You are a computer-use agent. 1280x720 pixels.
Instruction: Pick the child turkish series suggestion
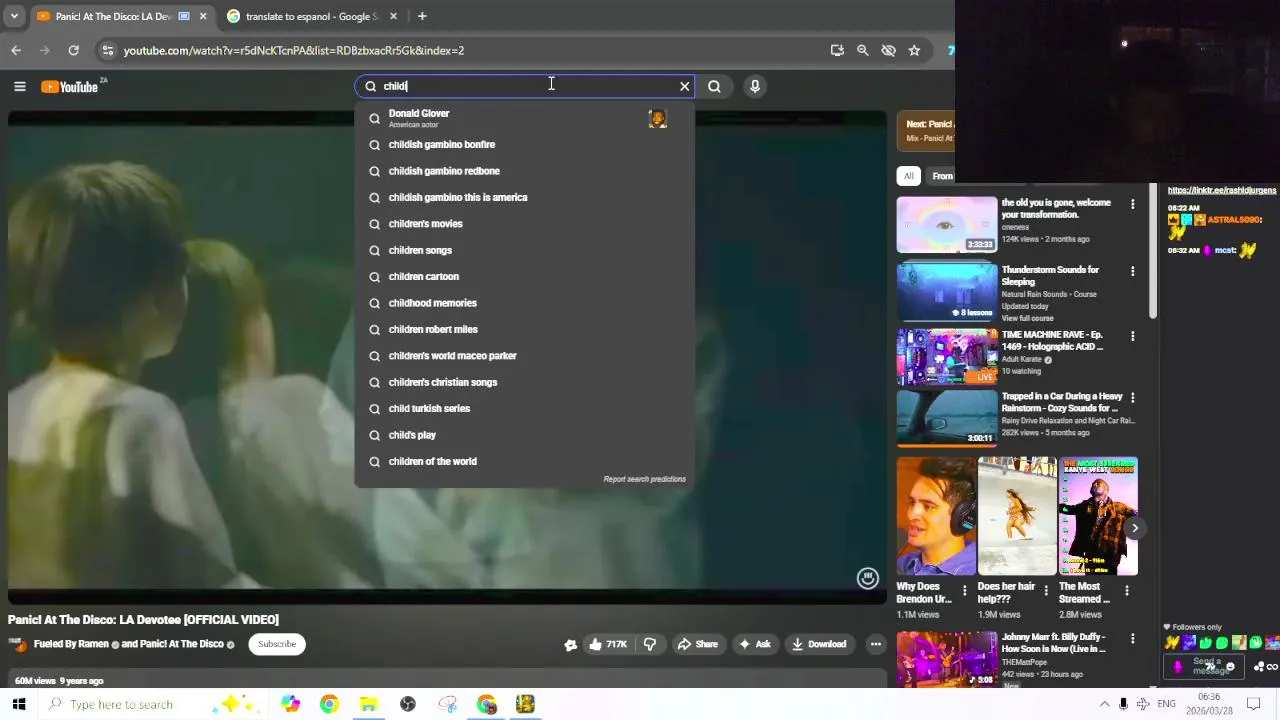click(x=524, y=409)
